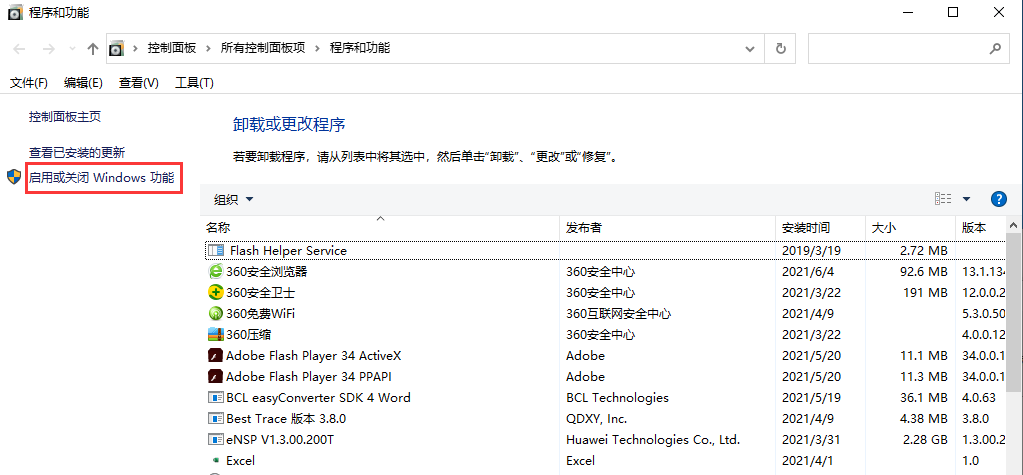The width and height of the screenshot is (1023, 475).
Task: Click the 360安全卫士 icon
Action: pyautogui.click(x=215, y=292)
